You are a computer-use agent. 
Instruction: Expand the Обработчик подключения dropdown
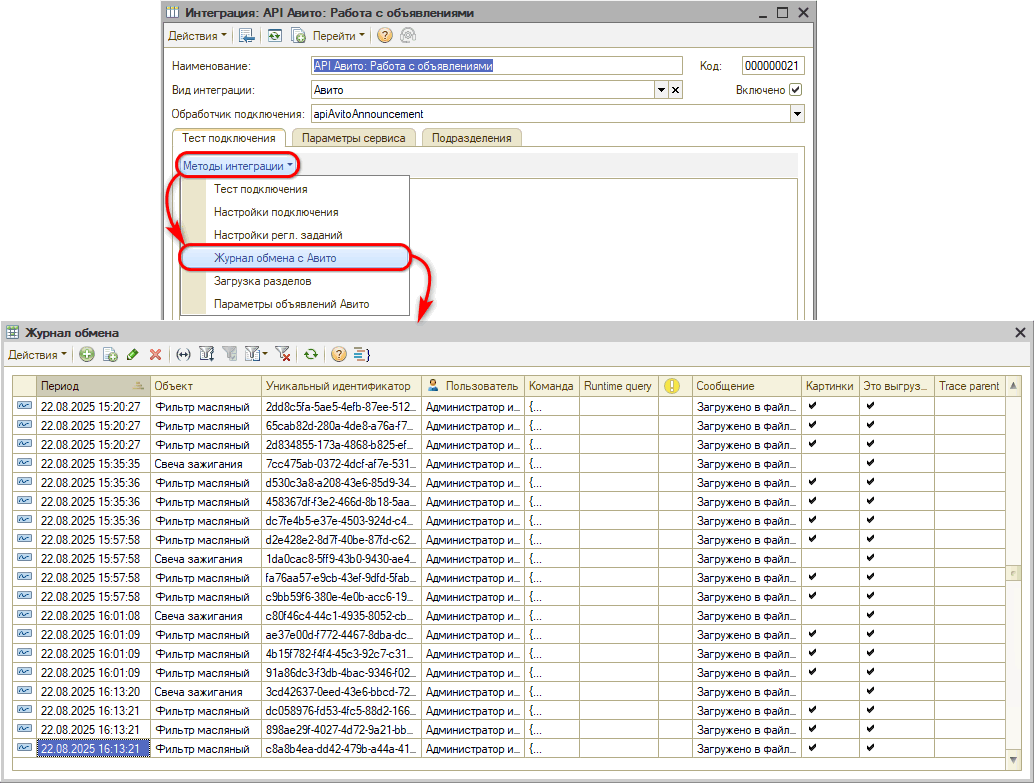tap(797, 114)
